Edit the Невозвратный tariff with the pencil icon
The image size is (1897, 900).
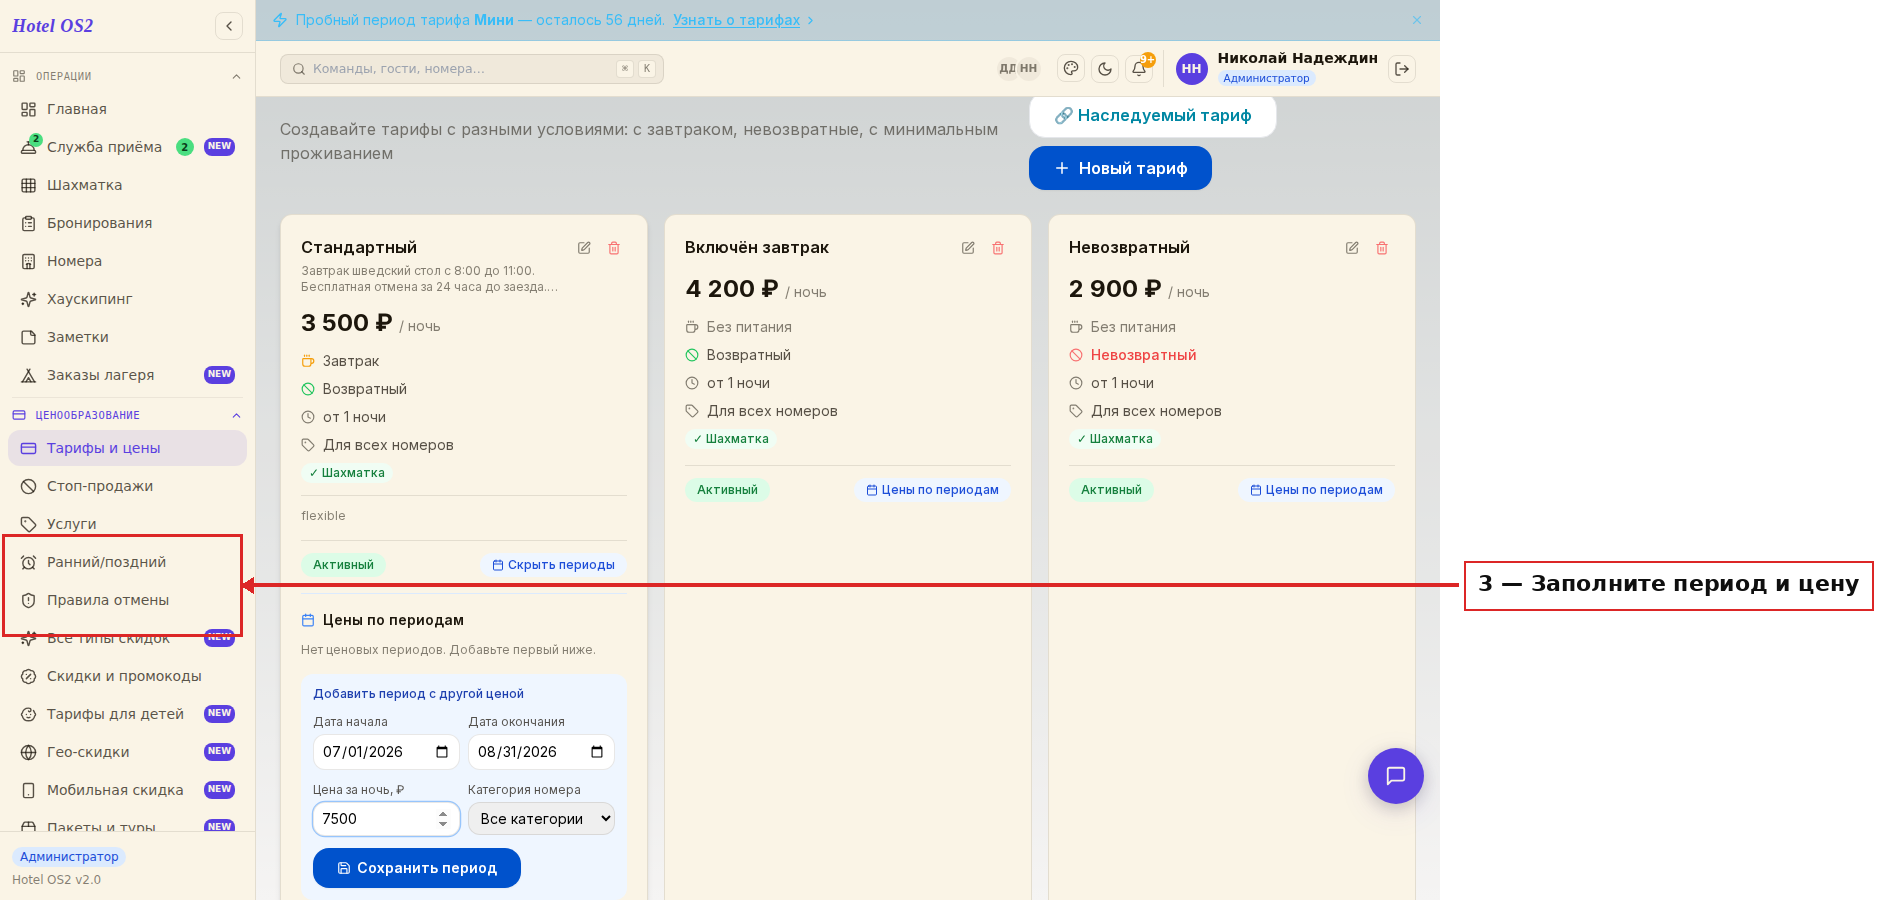(1352, 248)
